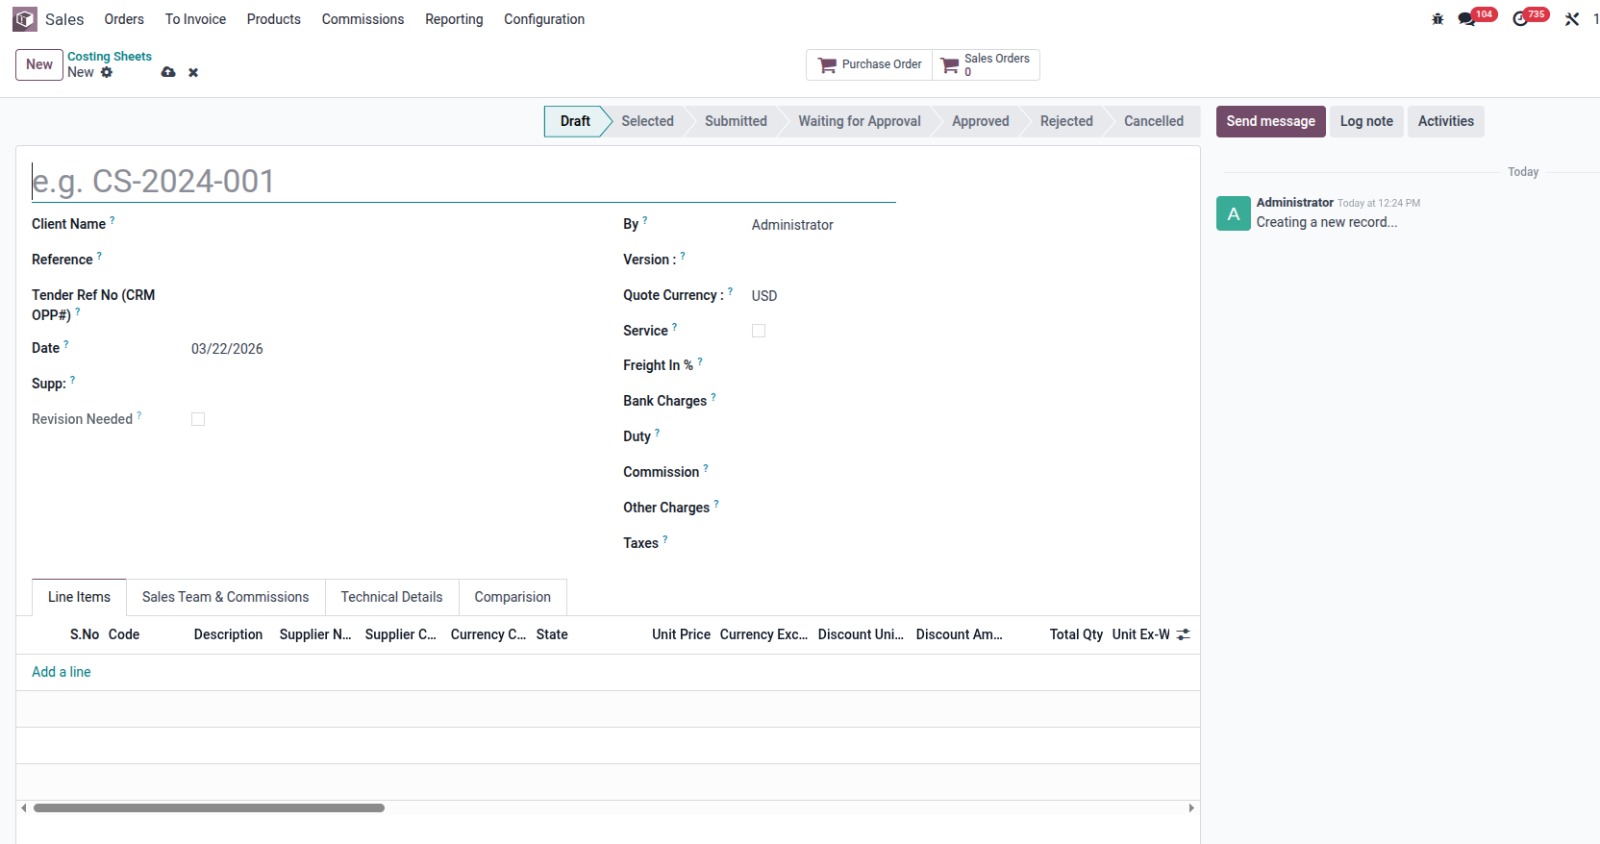Open the Client Name selection field

pos(390,225)
